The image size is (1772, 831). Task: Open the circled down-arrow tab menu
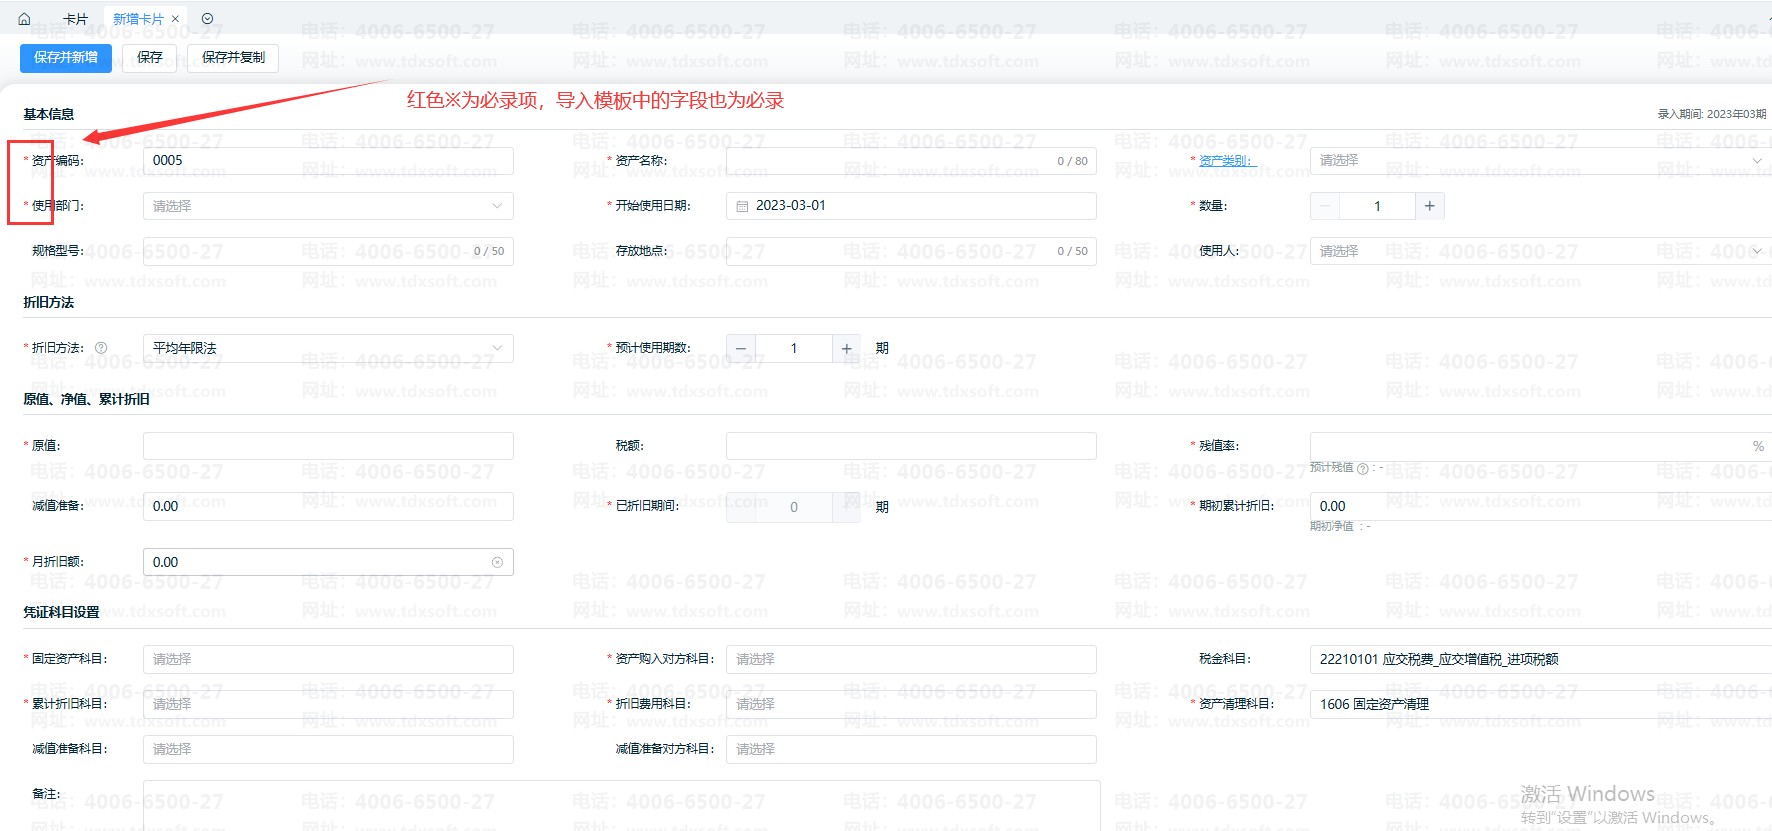click(207, 19)
